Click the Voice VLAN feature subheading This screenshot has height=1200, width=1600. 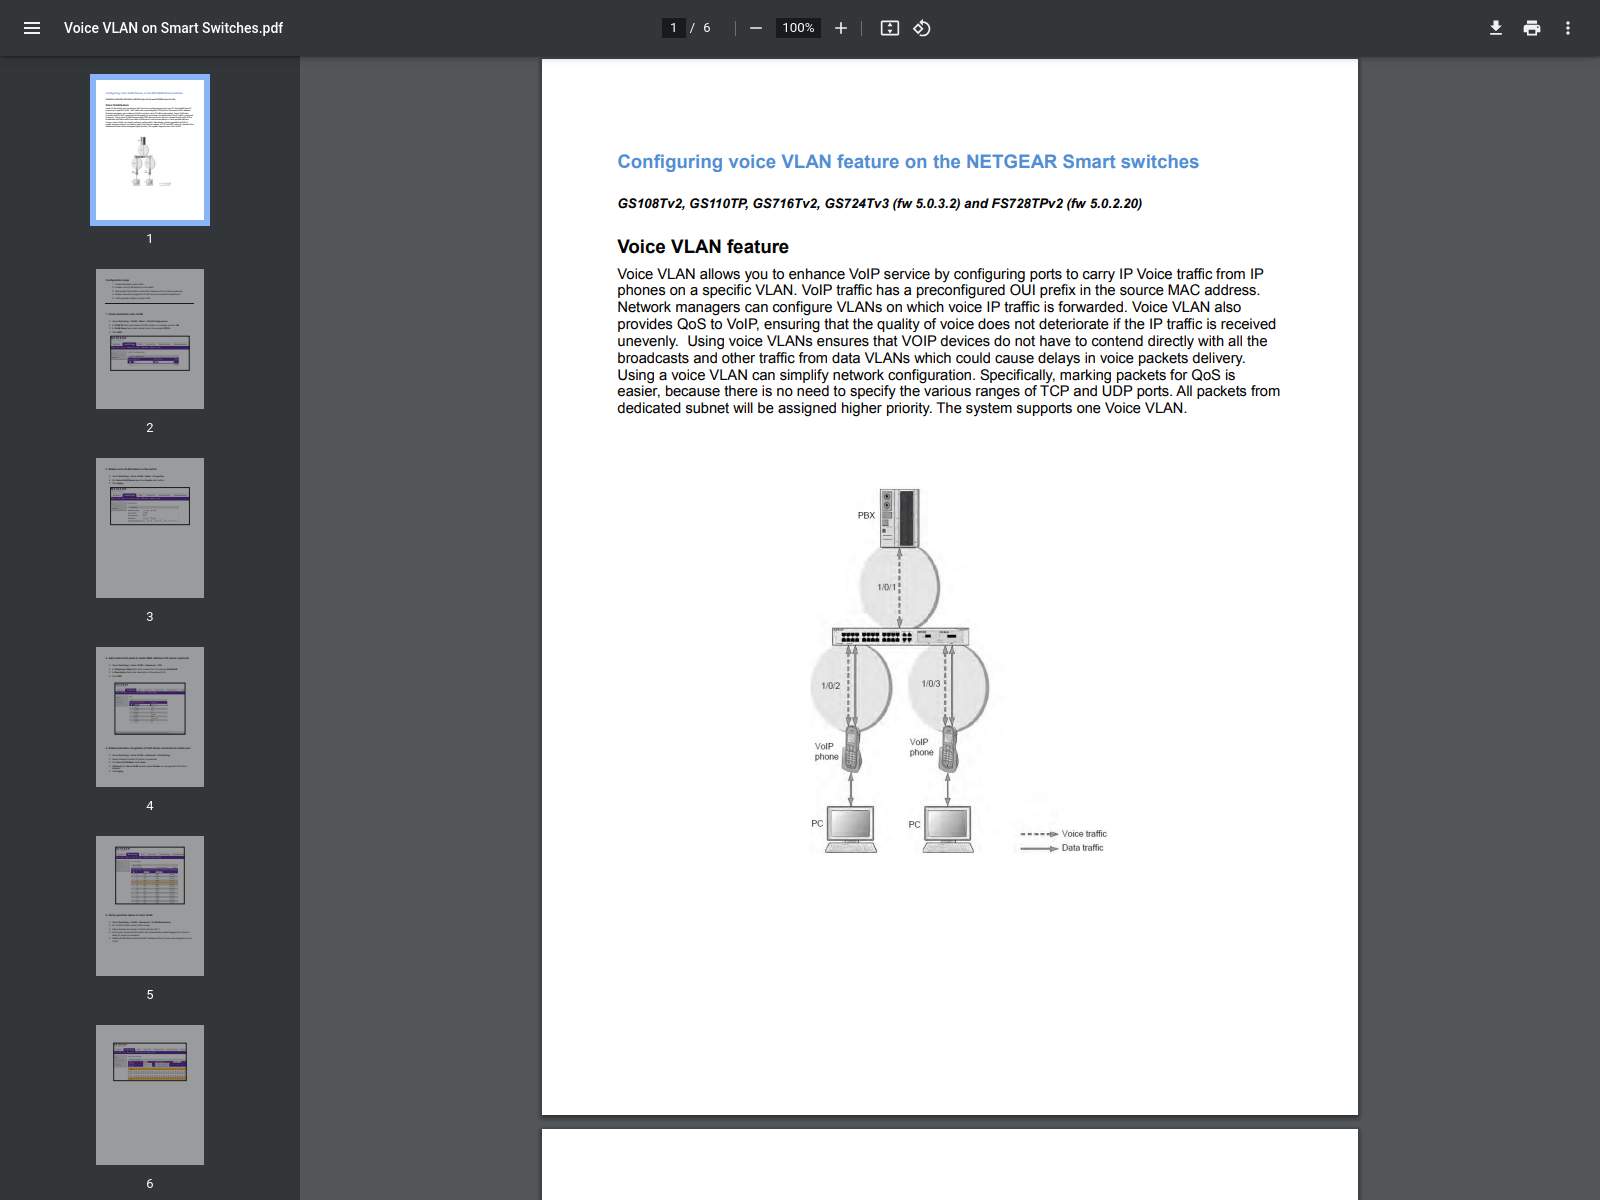tap(703, 247)
